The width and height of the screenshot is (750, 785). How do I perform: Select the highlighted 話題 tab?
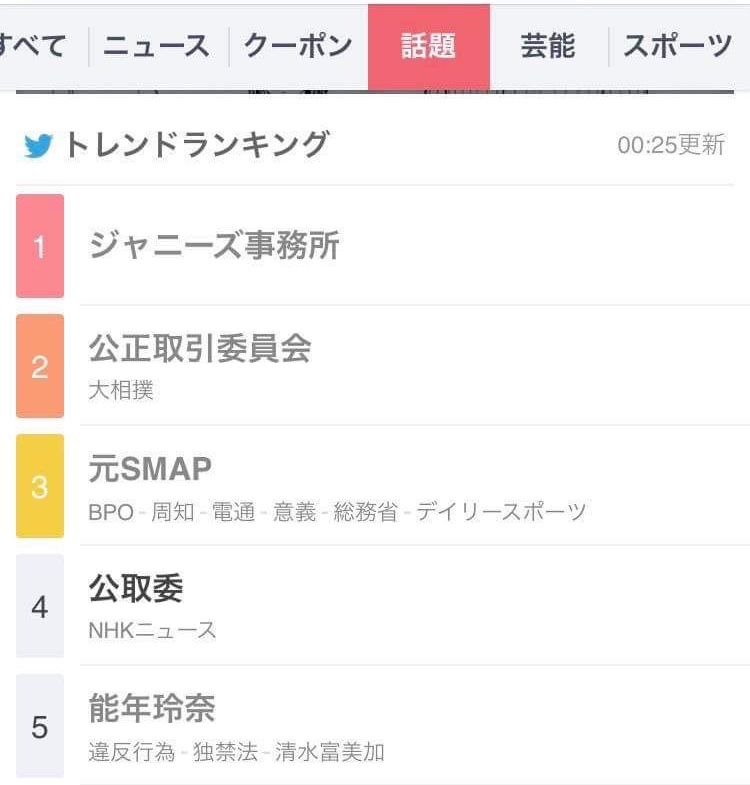point(428,46)
